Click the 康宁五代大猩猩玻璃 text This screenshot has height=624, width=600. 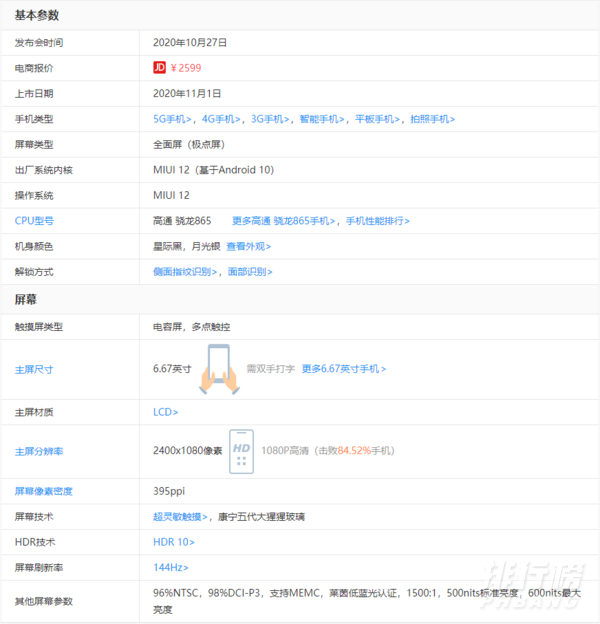click(261, 517)
